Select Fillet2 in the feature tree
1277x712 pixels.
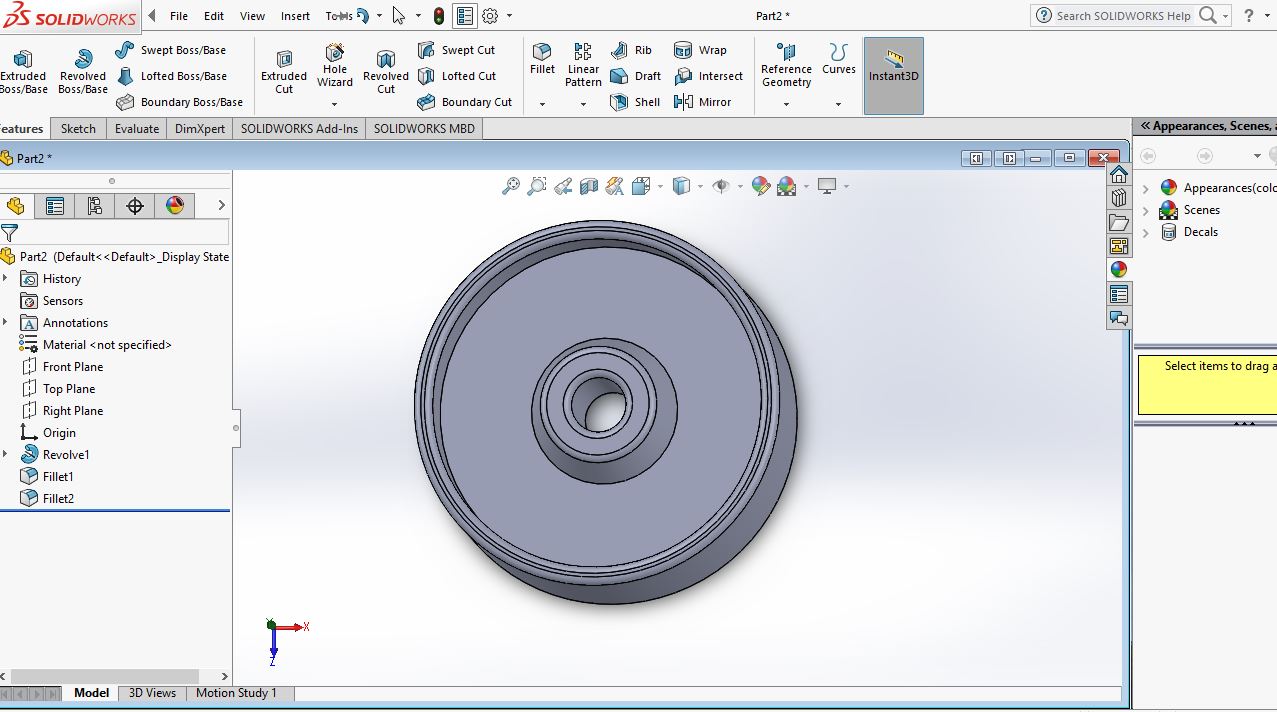tap(47, 499)
